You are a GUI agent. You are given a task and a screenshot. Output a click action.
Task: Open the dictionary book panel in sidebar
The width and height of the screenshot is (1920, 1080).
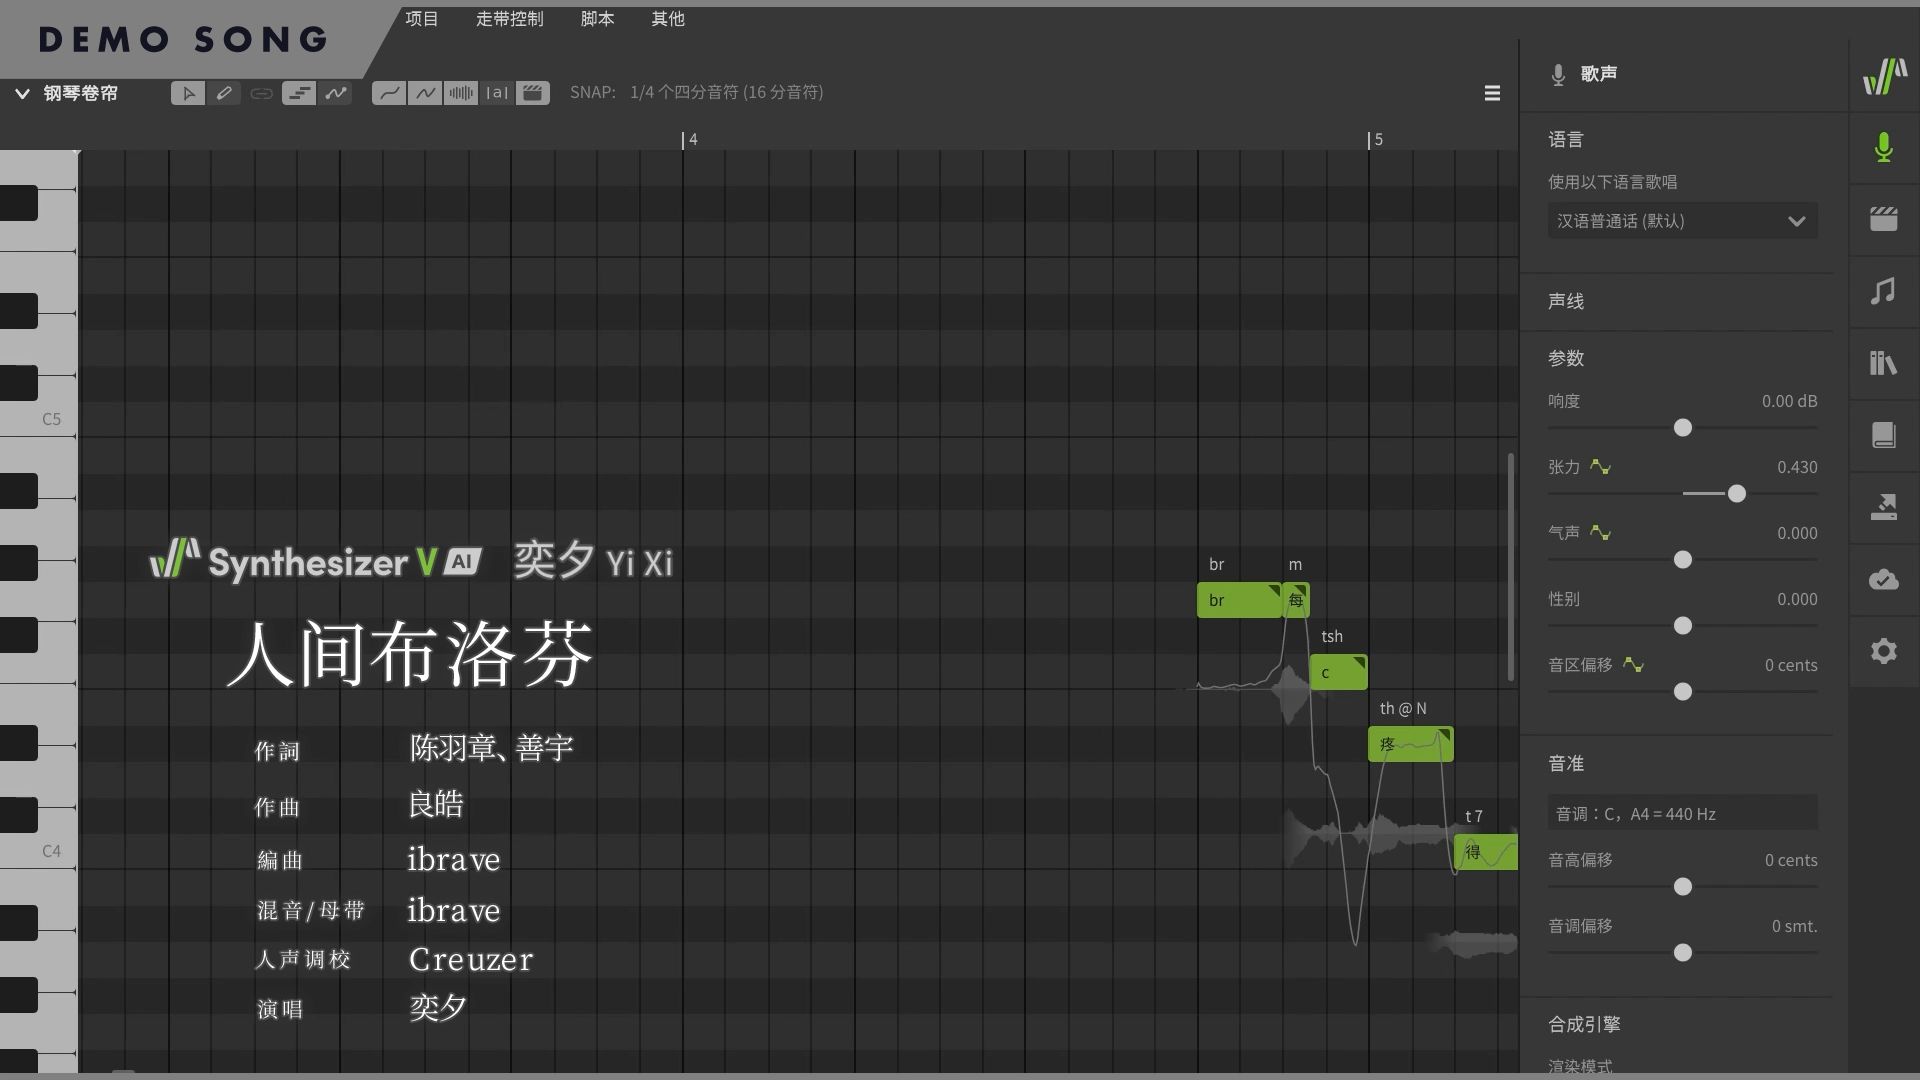[x=1884, y=435]
